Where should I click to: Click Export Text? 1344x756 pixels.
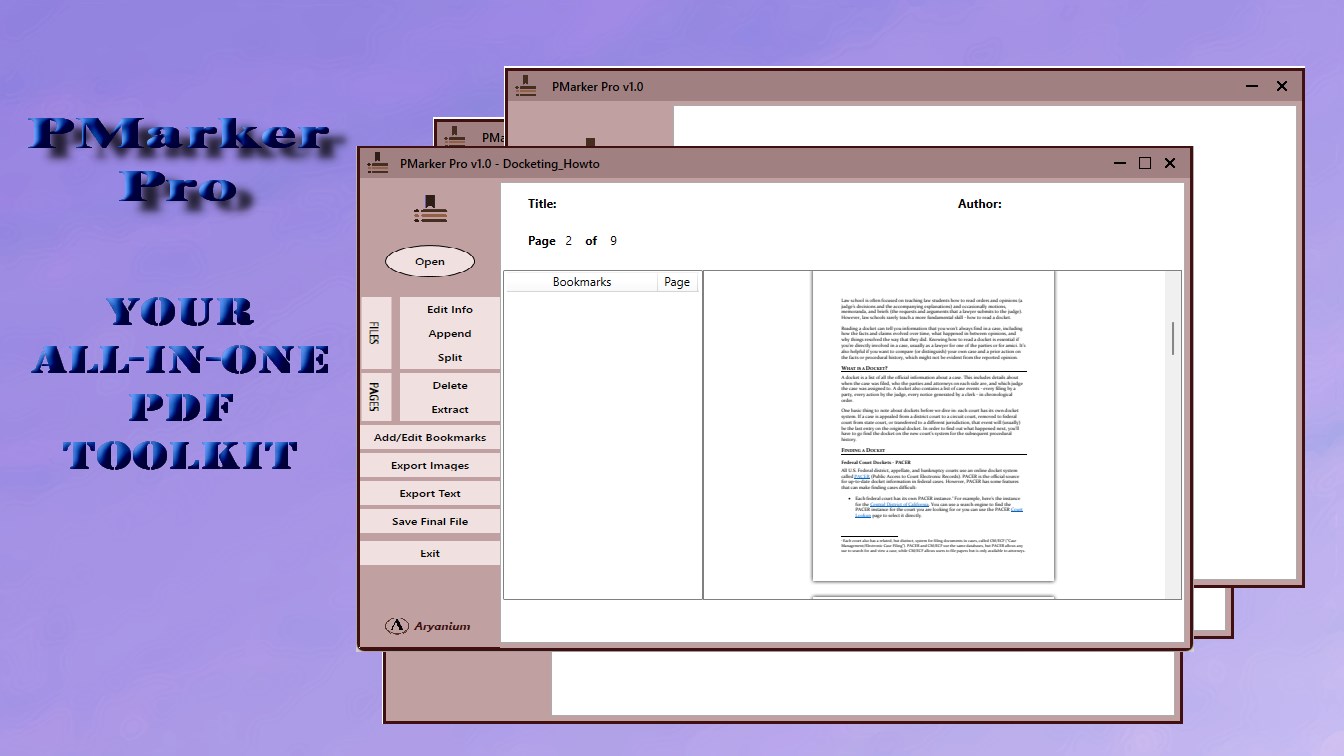pos(430,494)
